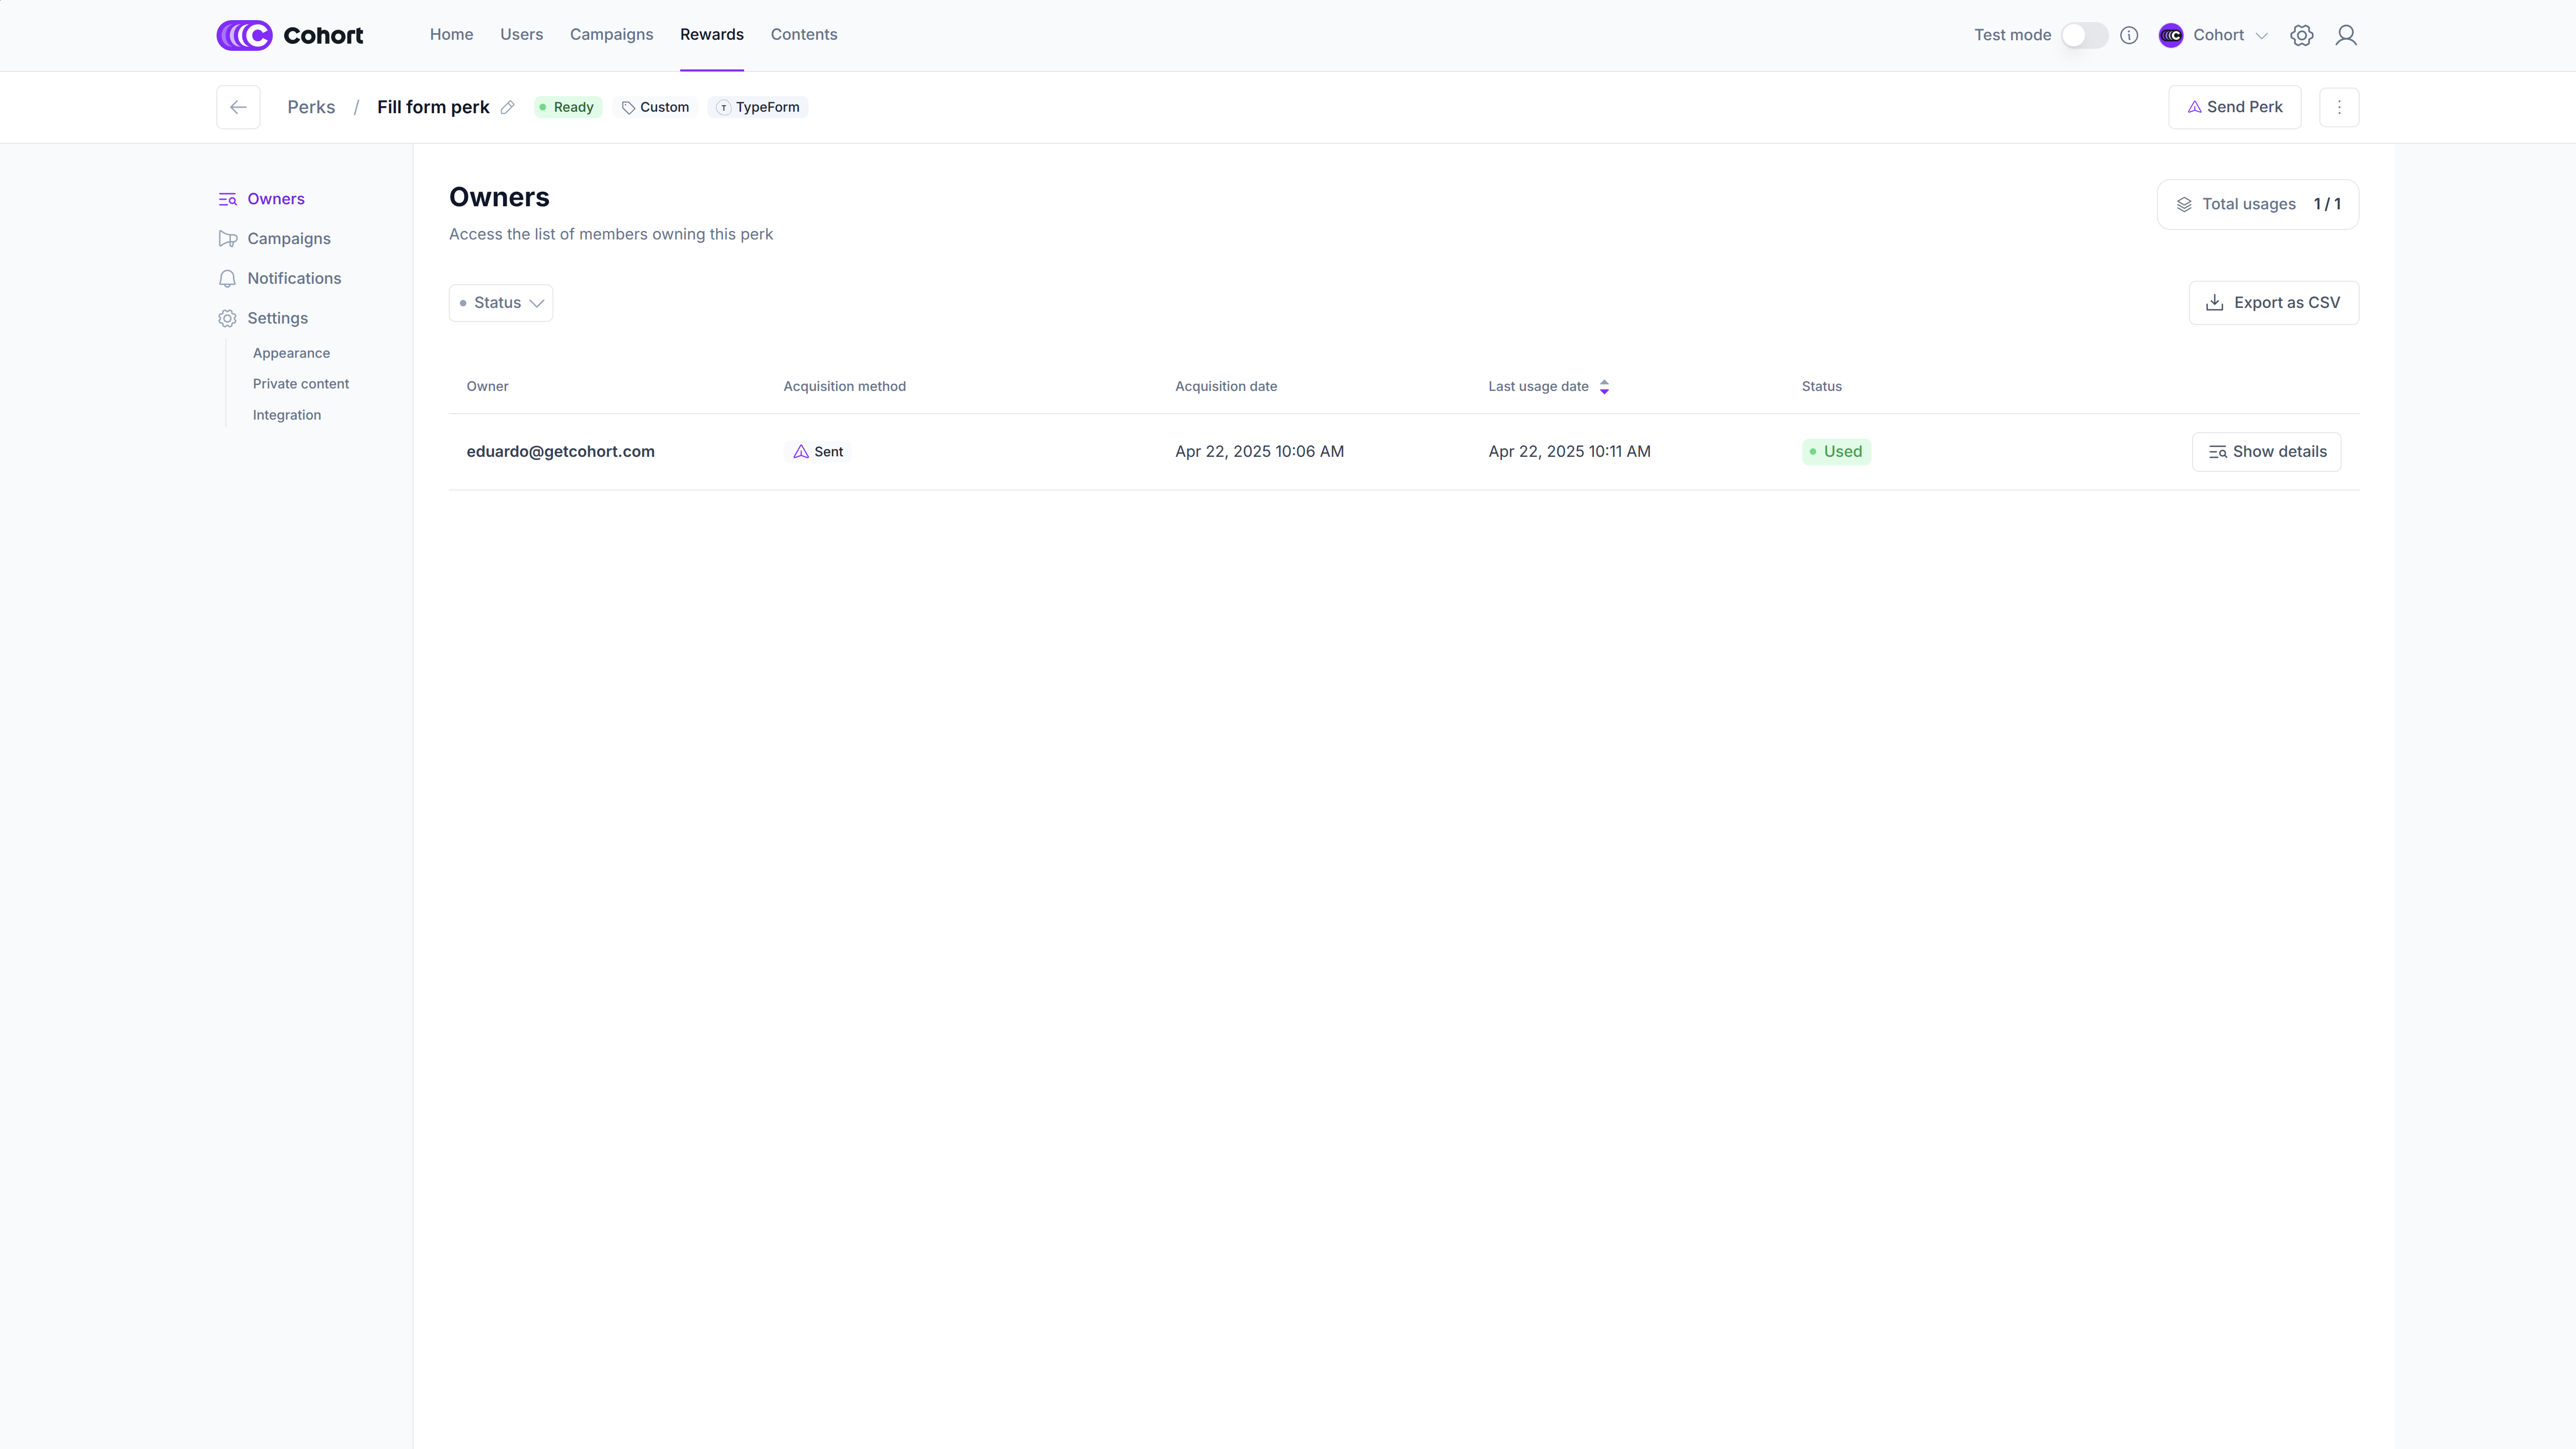Image resolution: width=2576 pixels, height=1449 pixels.
Task: Open the user profile icon
Action: point(2345,35)
